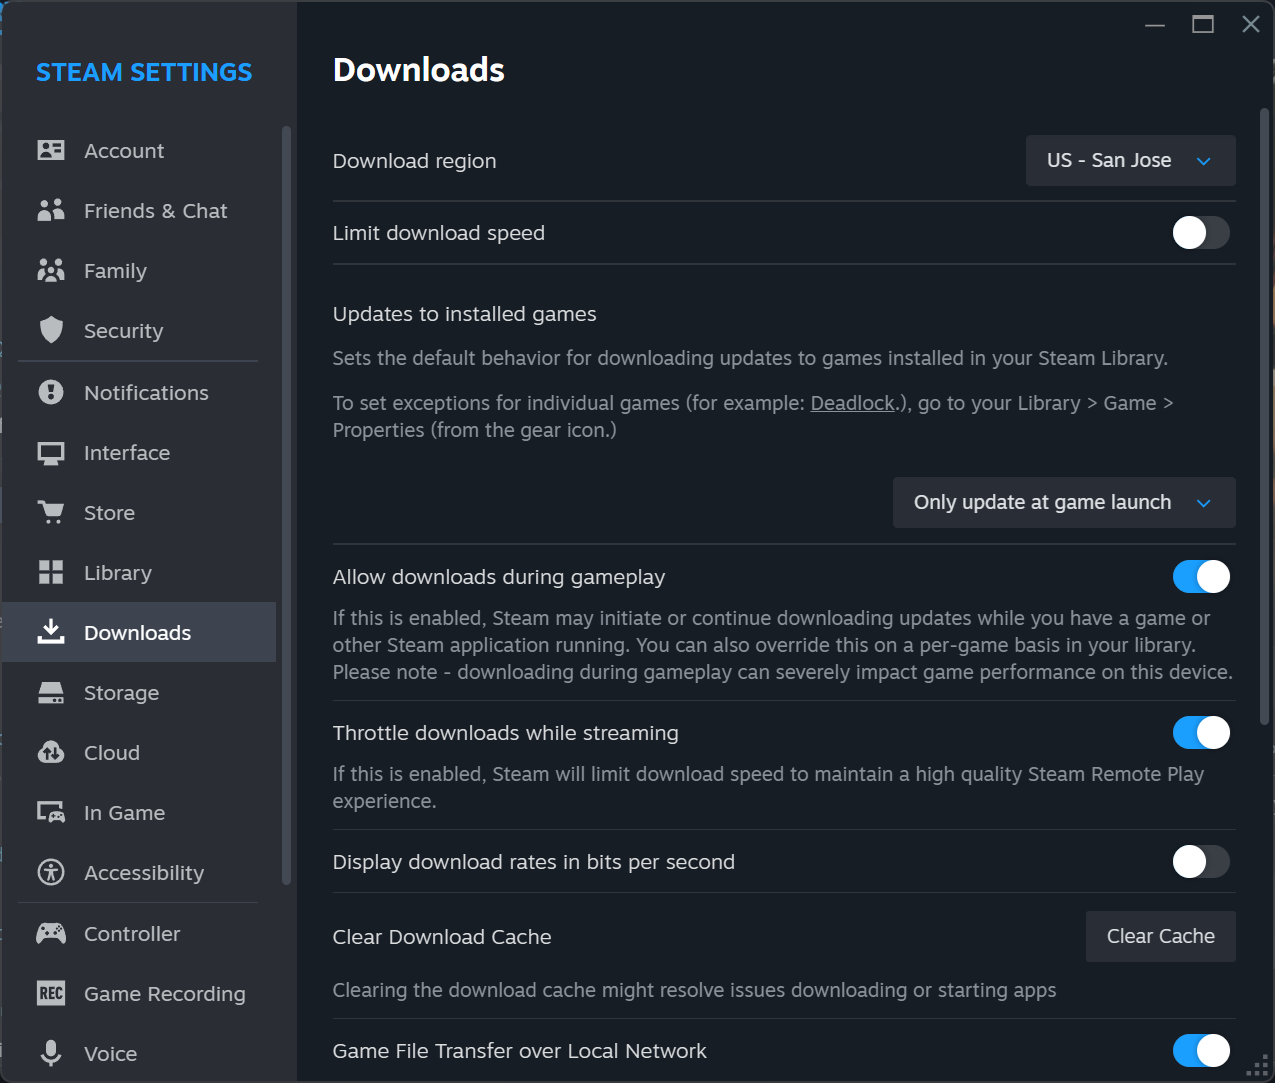Screen dimensions: 1275x1083
Task: Click the Clear Download Cache label
Action: click(x=442, y=937)
